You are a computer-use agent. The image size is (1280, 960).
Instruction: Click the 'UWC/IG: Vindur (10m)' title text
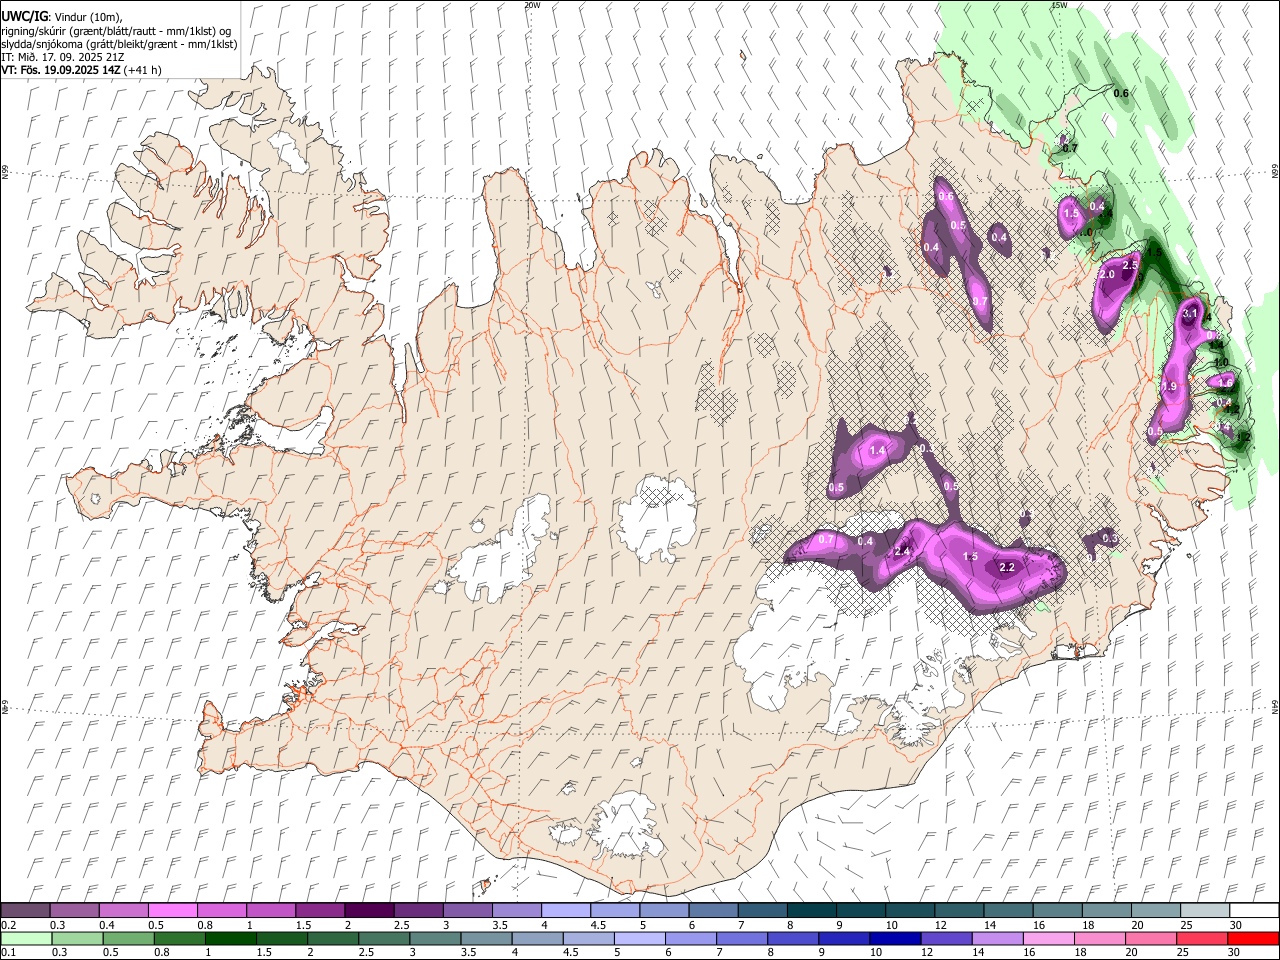click(62, 17)
